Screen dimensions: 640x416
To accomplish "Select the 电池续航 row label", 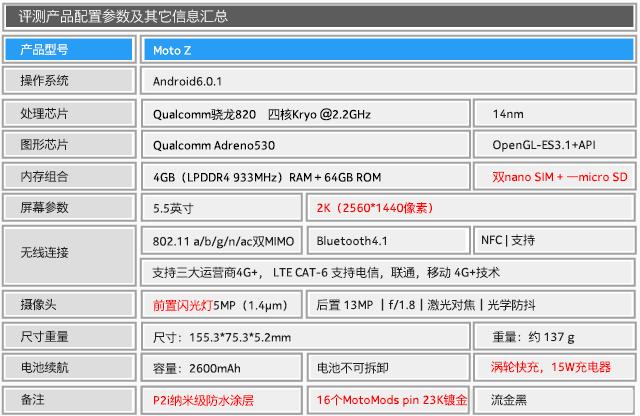I will (69, 367).
